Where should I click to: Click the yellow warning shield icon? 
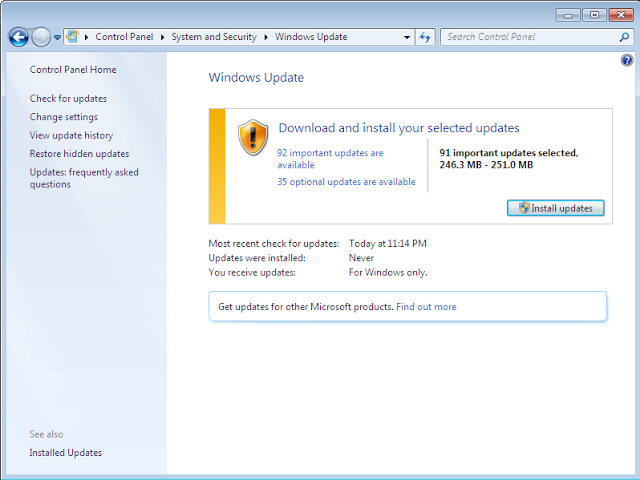(x=253, y=138)
